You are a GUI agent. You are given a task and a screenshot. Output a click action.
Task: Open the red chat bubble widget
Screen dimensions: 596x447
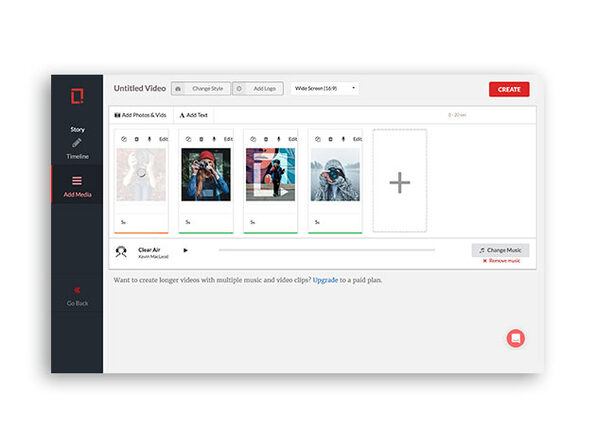coord(515,338)
